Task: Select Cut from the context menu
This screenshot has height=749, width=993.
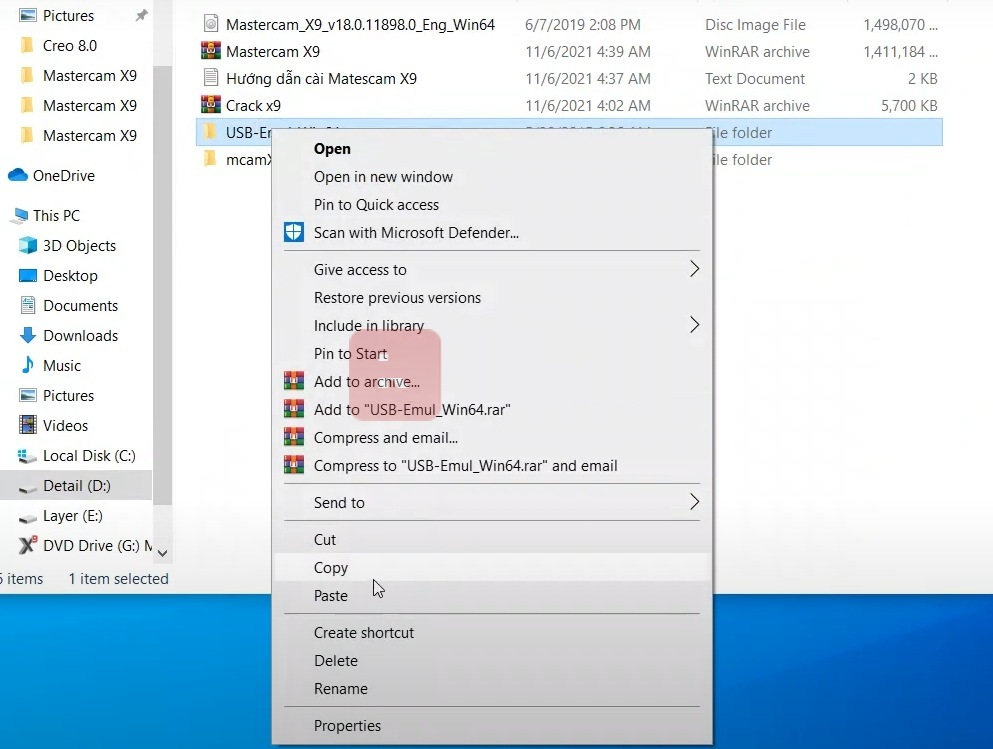Action: point(325,539)
